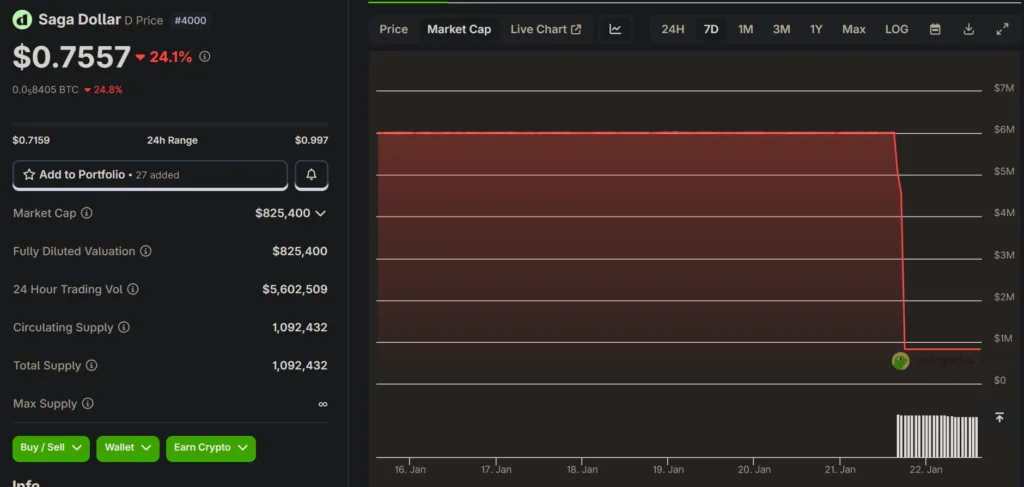
Task: Click the info icon beside Circulating Supply
Action: click(x=123, y=327)
